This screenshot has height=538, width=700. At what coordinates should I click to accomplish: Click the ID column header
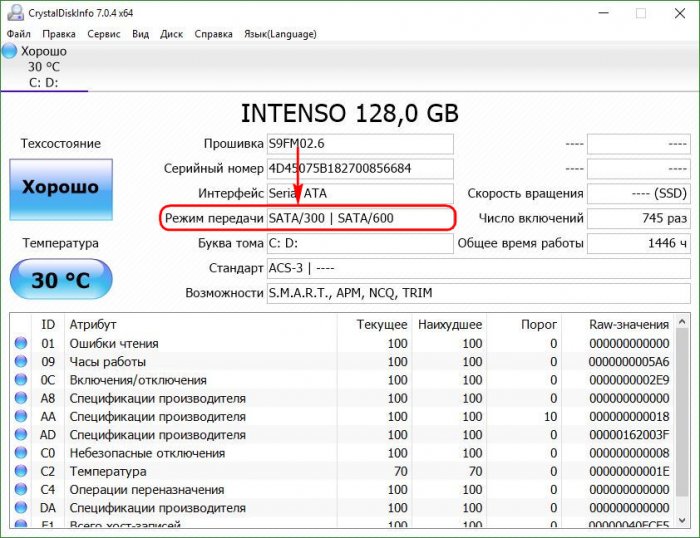(x=48, y=325)
